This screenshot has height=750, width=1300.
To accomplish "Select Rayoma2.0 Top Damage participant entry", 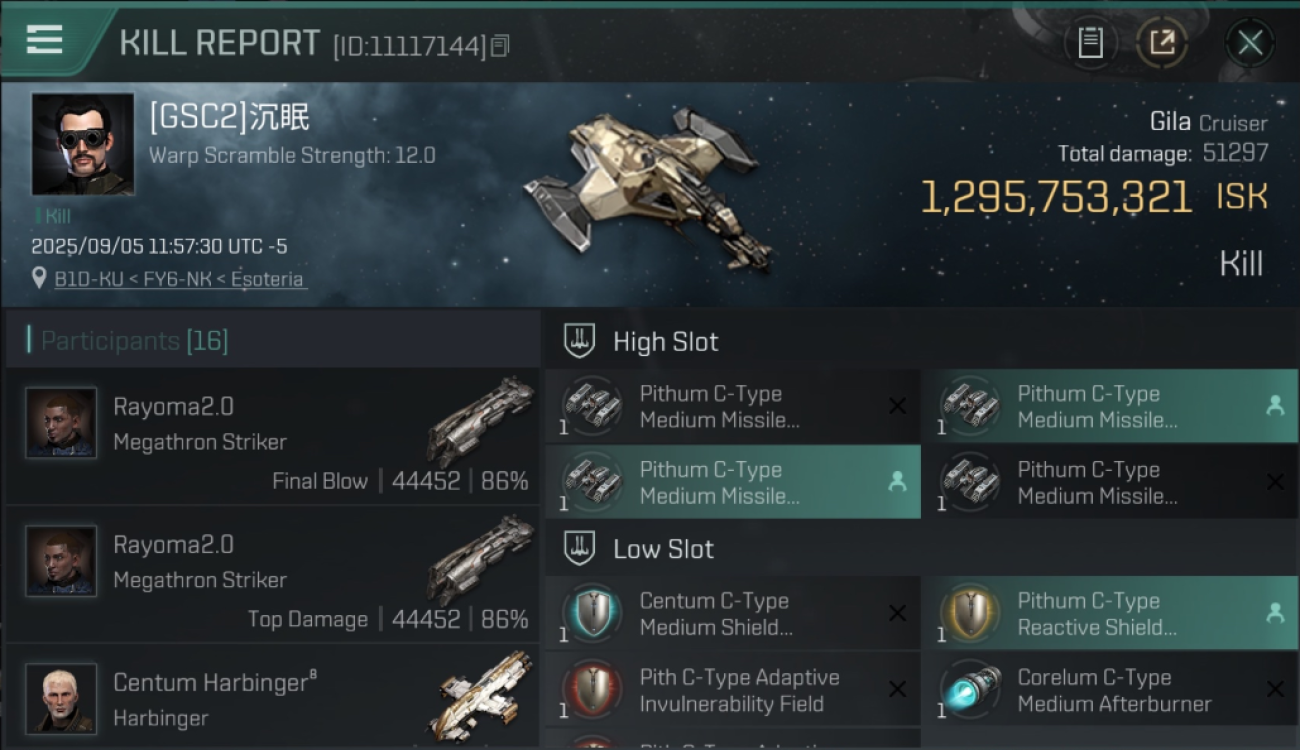I will 272,575.
